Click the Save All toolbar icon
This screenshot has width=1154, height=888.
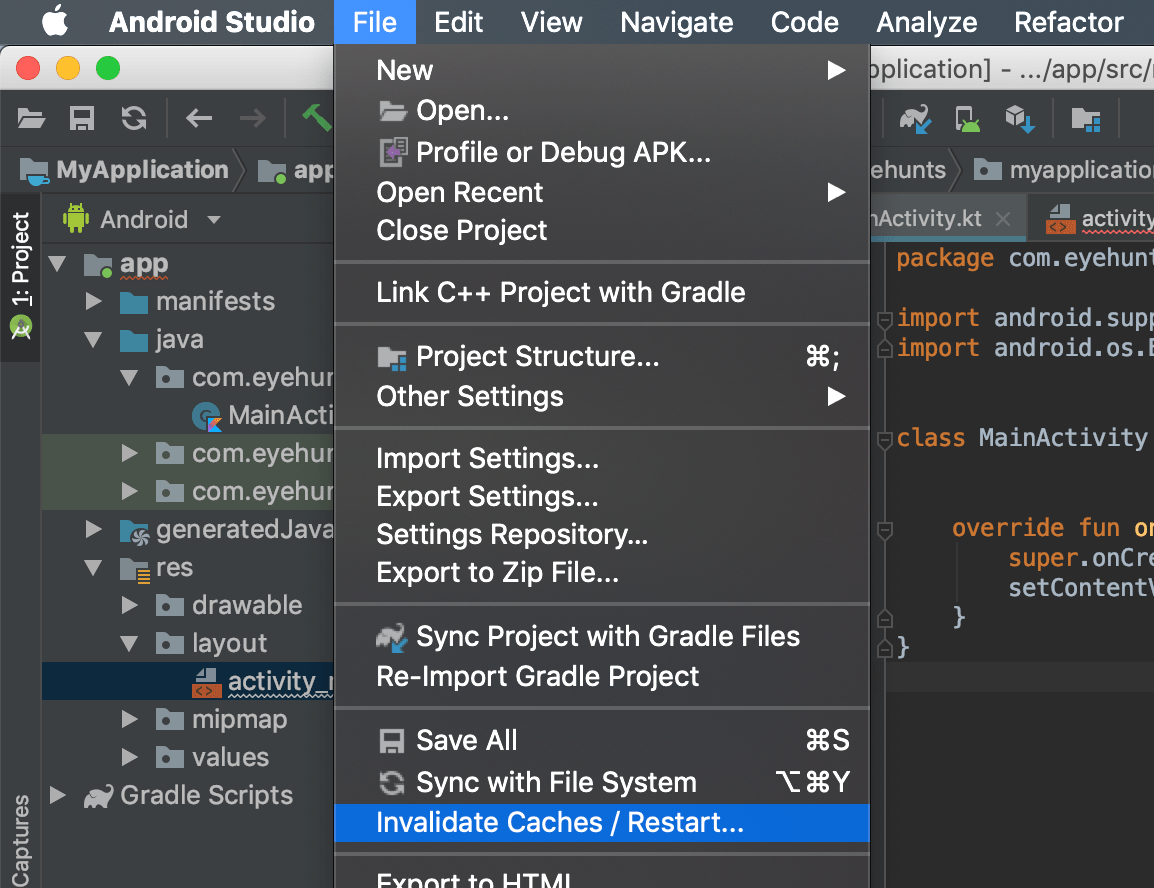(x=81, y=118)
